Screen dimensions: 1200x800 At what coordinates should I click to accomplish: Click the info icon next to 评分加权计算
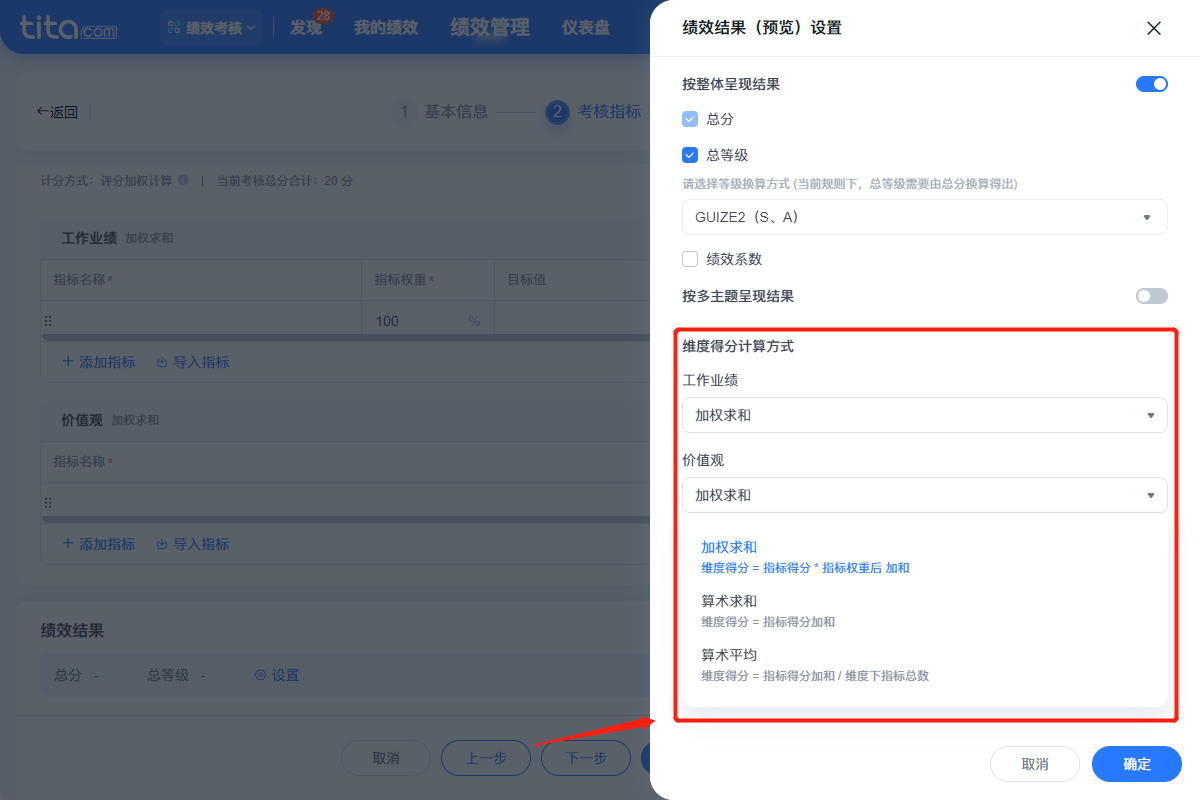point(185,181)
